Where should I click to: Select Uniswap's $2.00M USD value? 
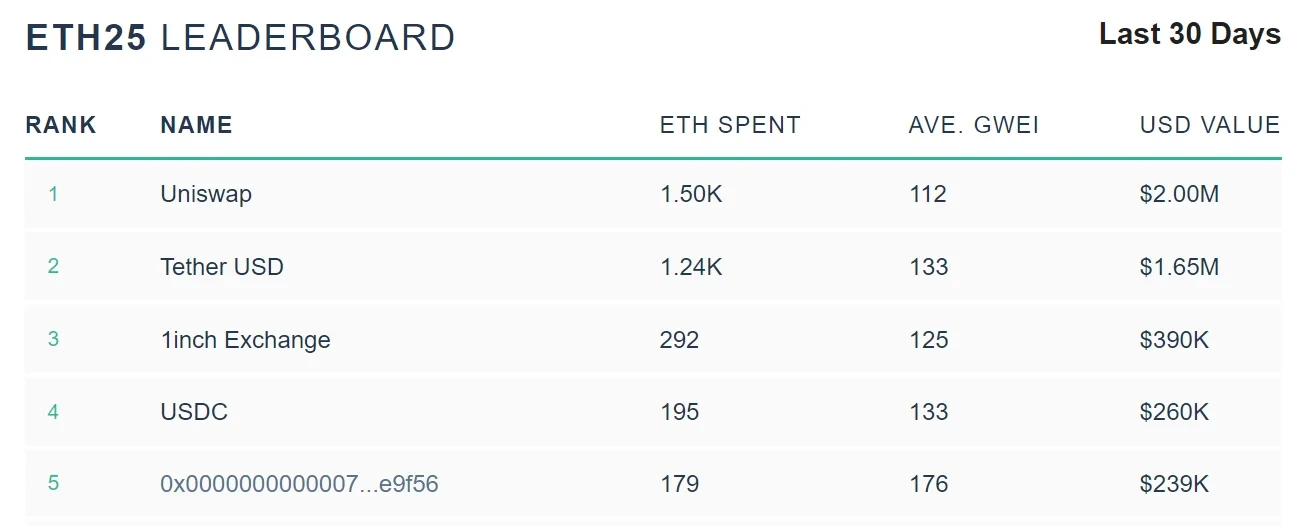coord(1179,194)
